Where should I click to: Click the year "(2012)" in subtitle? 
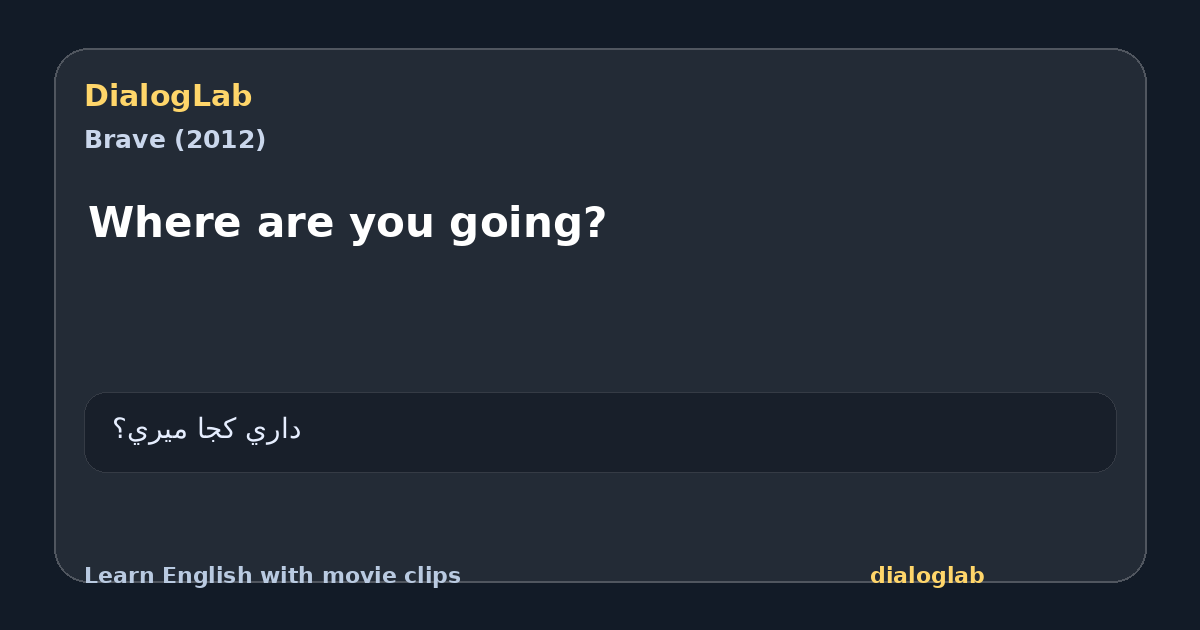220,140
